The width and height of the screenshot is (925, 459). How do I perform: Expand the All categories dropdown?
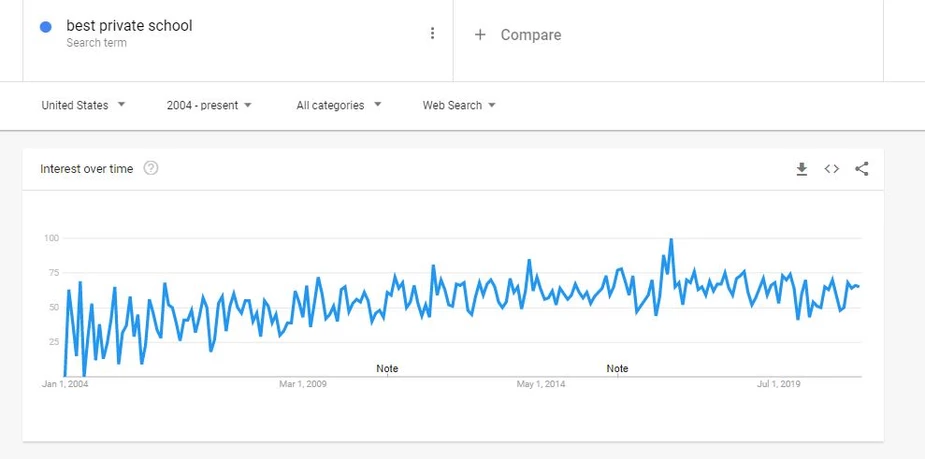[x=339, y=106]
